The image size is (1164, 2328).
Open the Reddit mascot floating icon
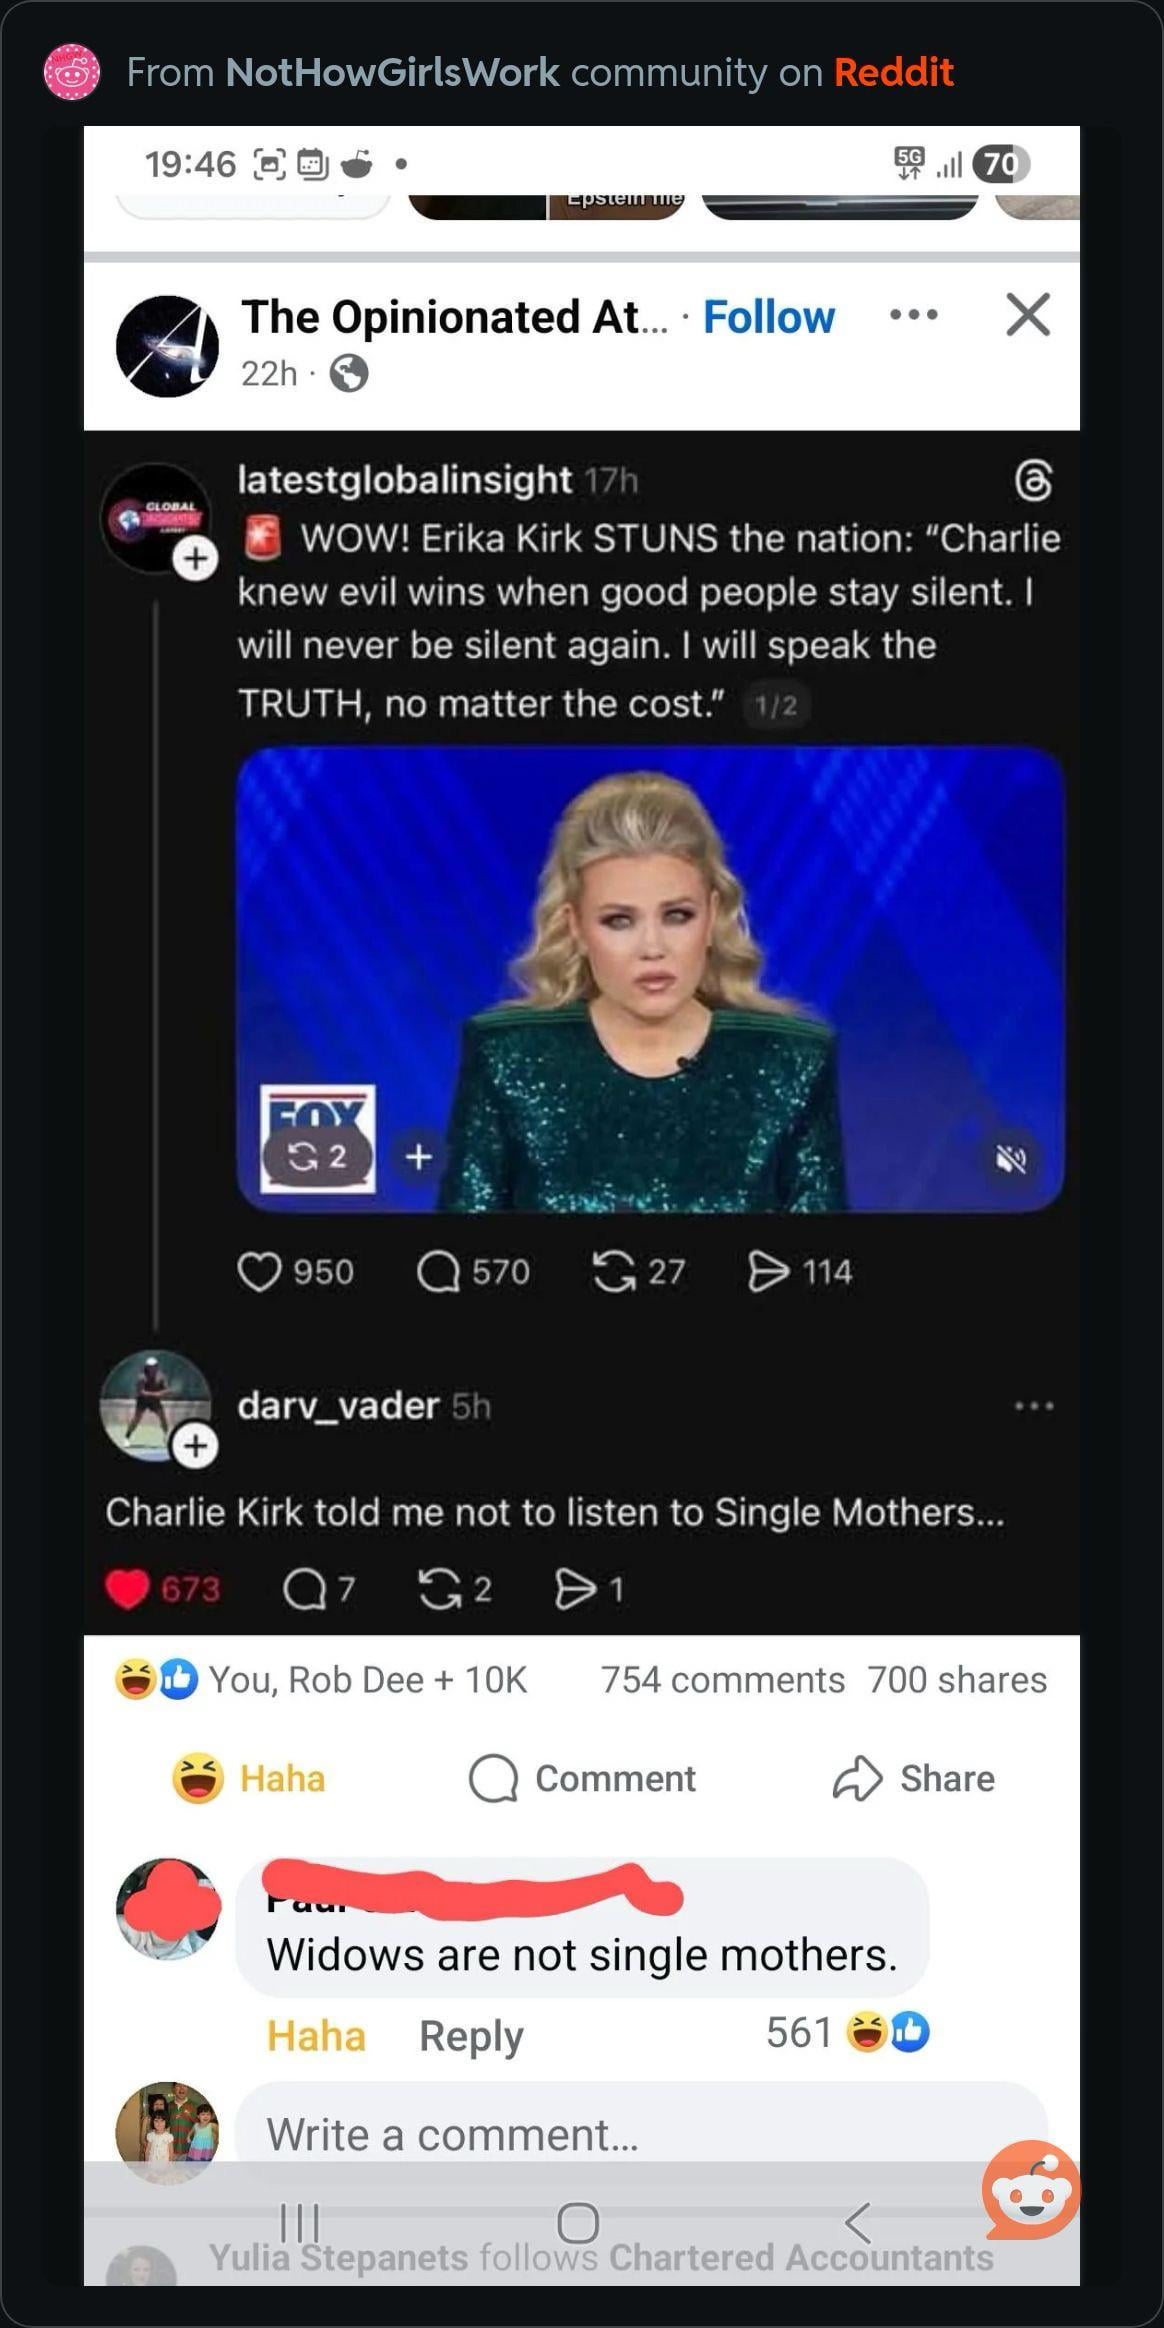[x=1031, y=2191]
